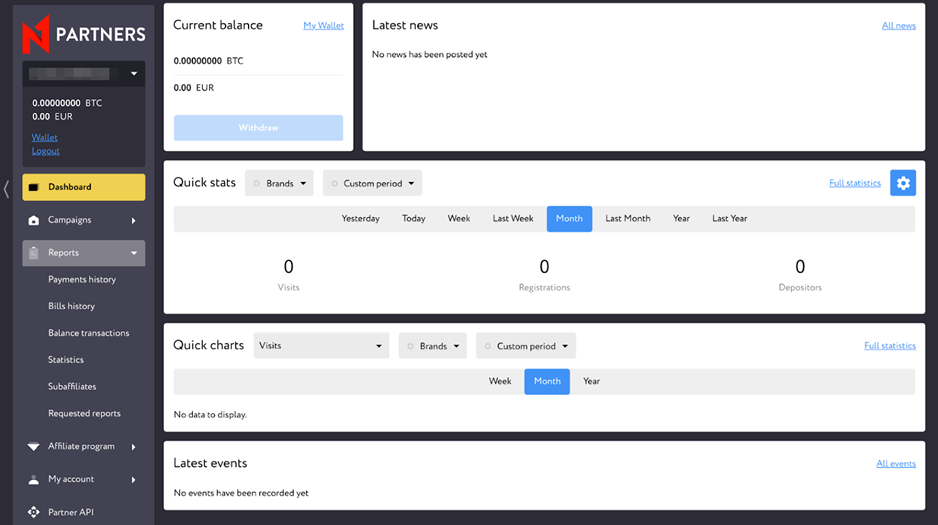Select Yesterday period in Quick stats
The height and width of the screenshot is (525, 938).
click(360, 219)
